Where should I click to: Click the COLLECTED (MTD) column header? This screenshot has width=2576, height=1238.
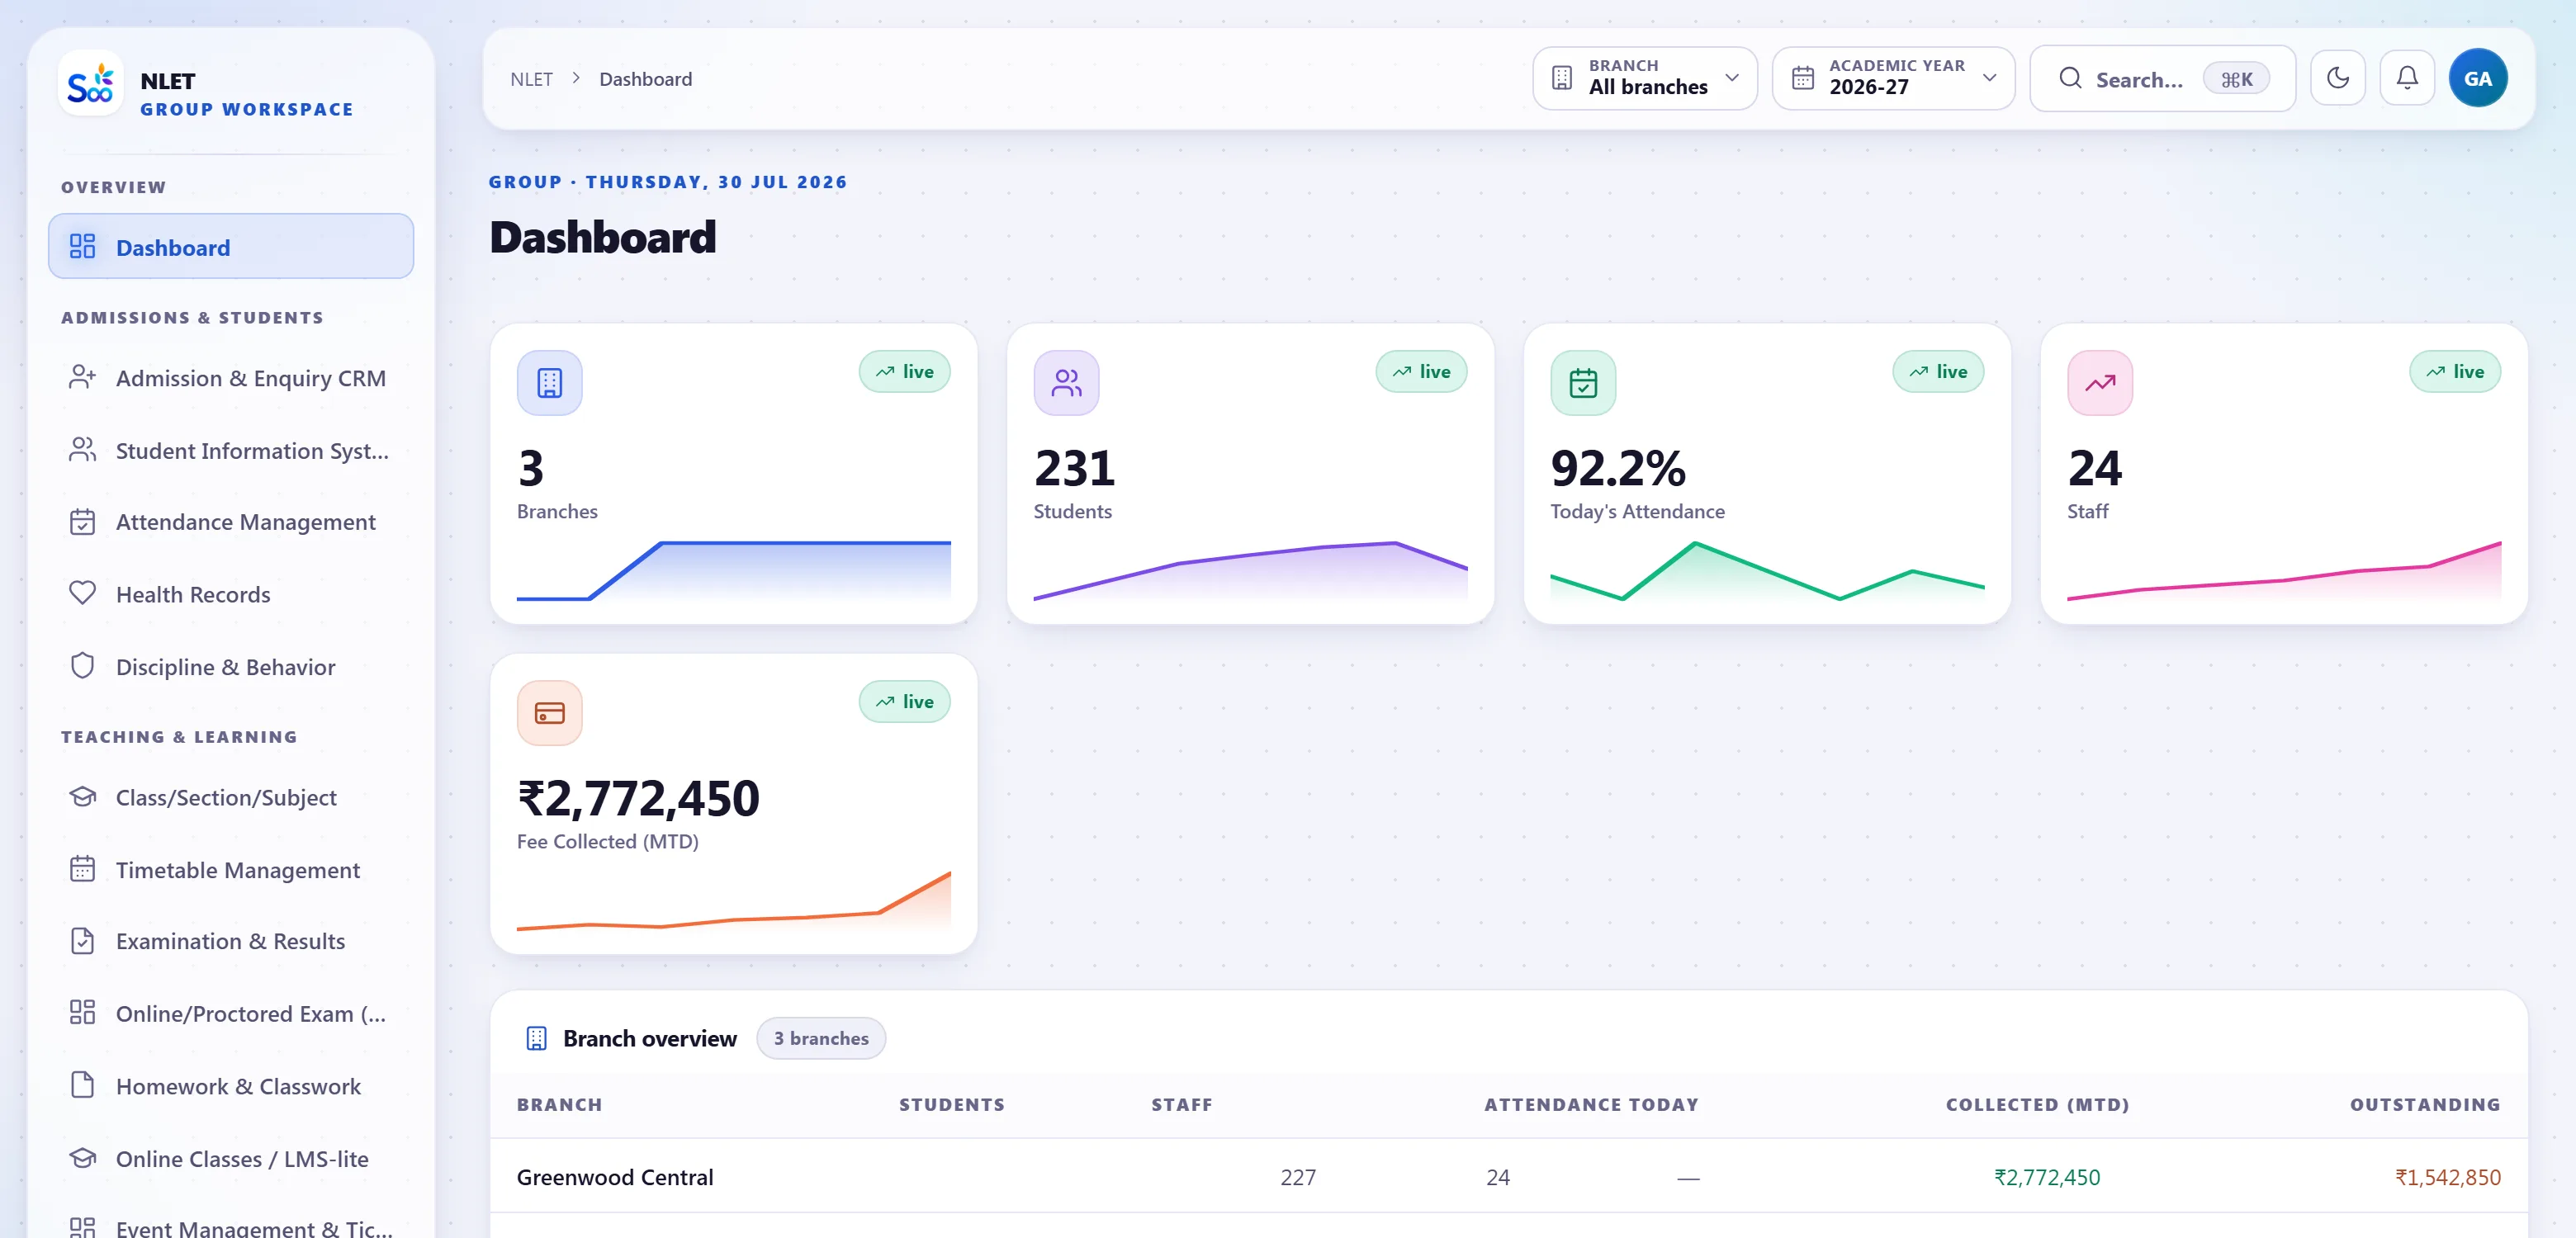[2037, 1104]
